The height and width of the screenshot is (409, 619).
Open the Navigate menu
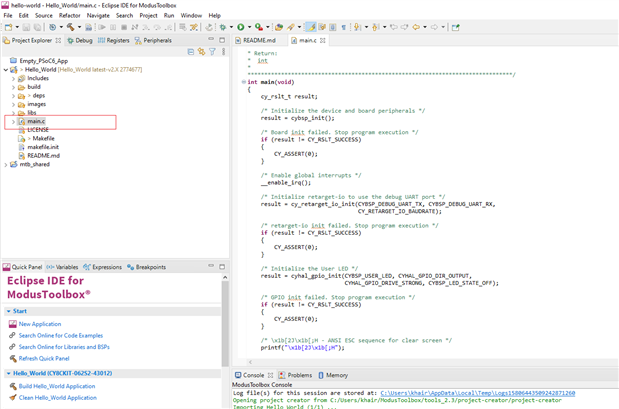(x=98, y=15)
